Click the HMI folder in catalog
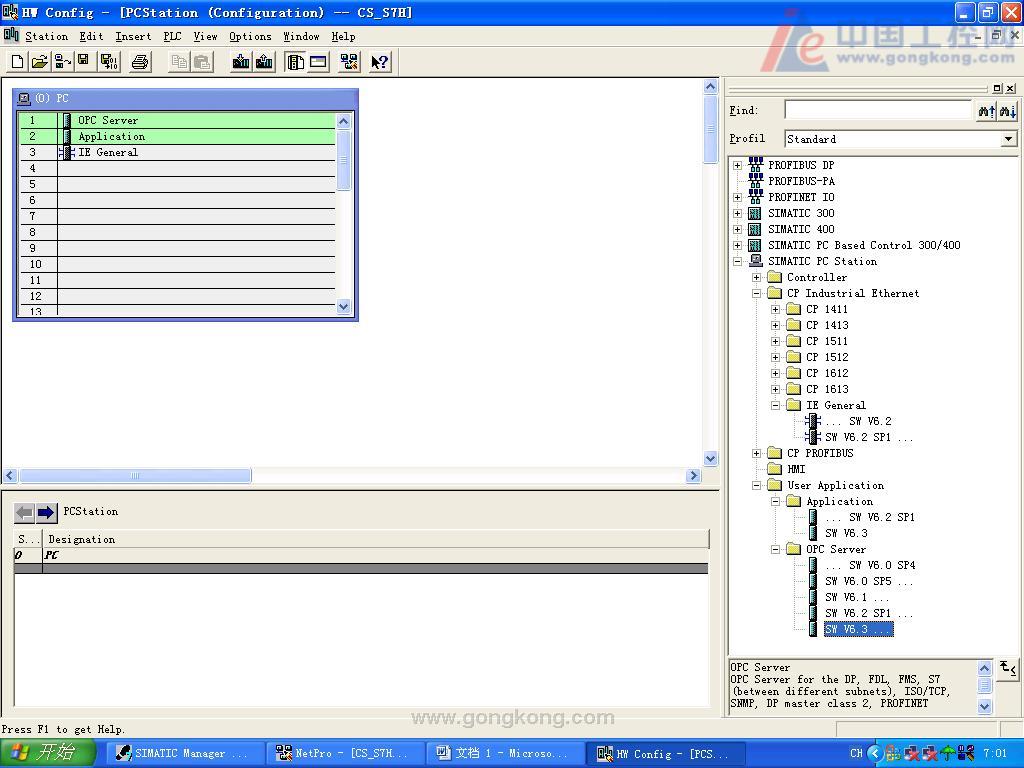The image size is (1024, 768). point(796,470)
